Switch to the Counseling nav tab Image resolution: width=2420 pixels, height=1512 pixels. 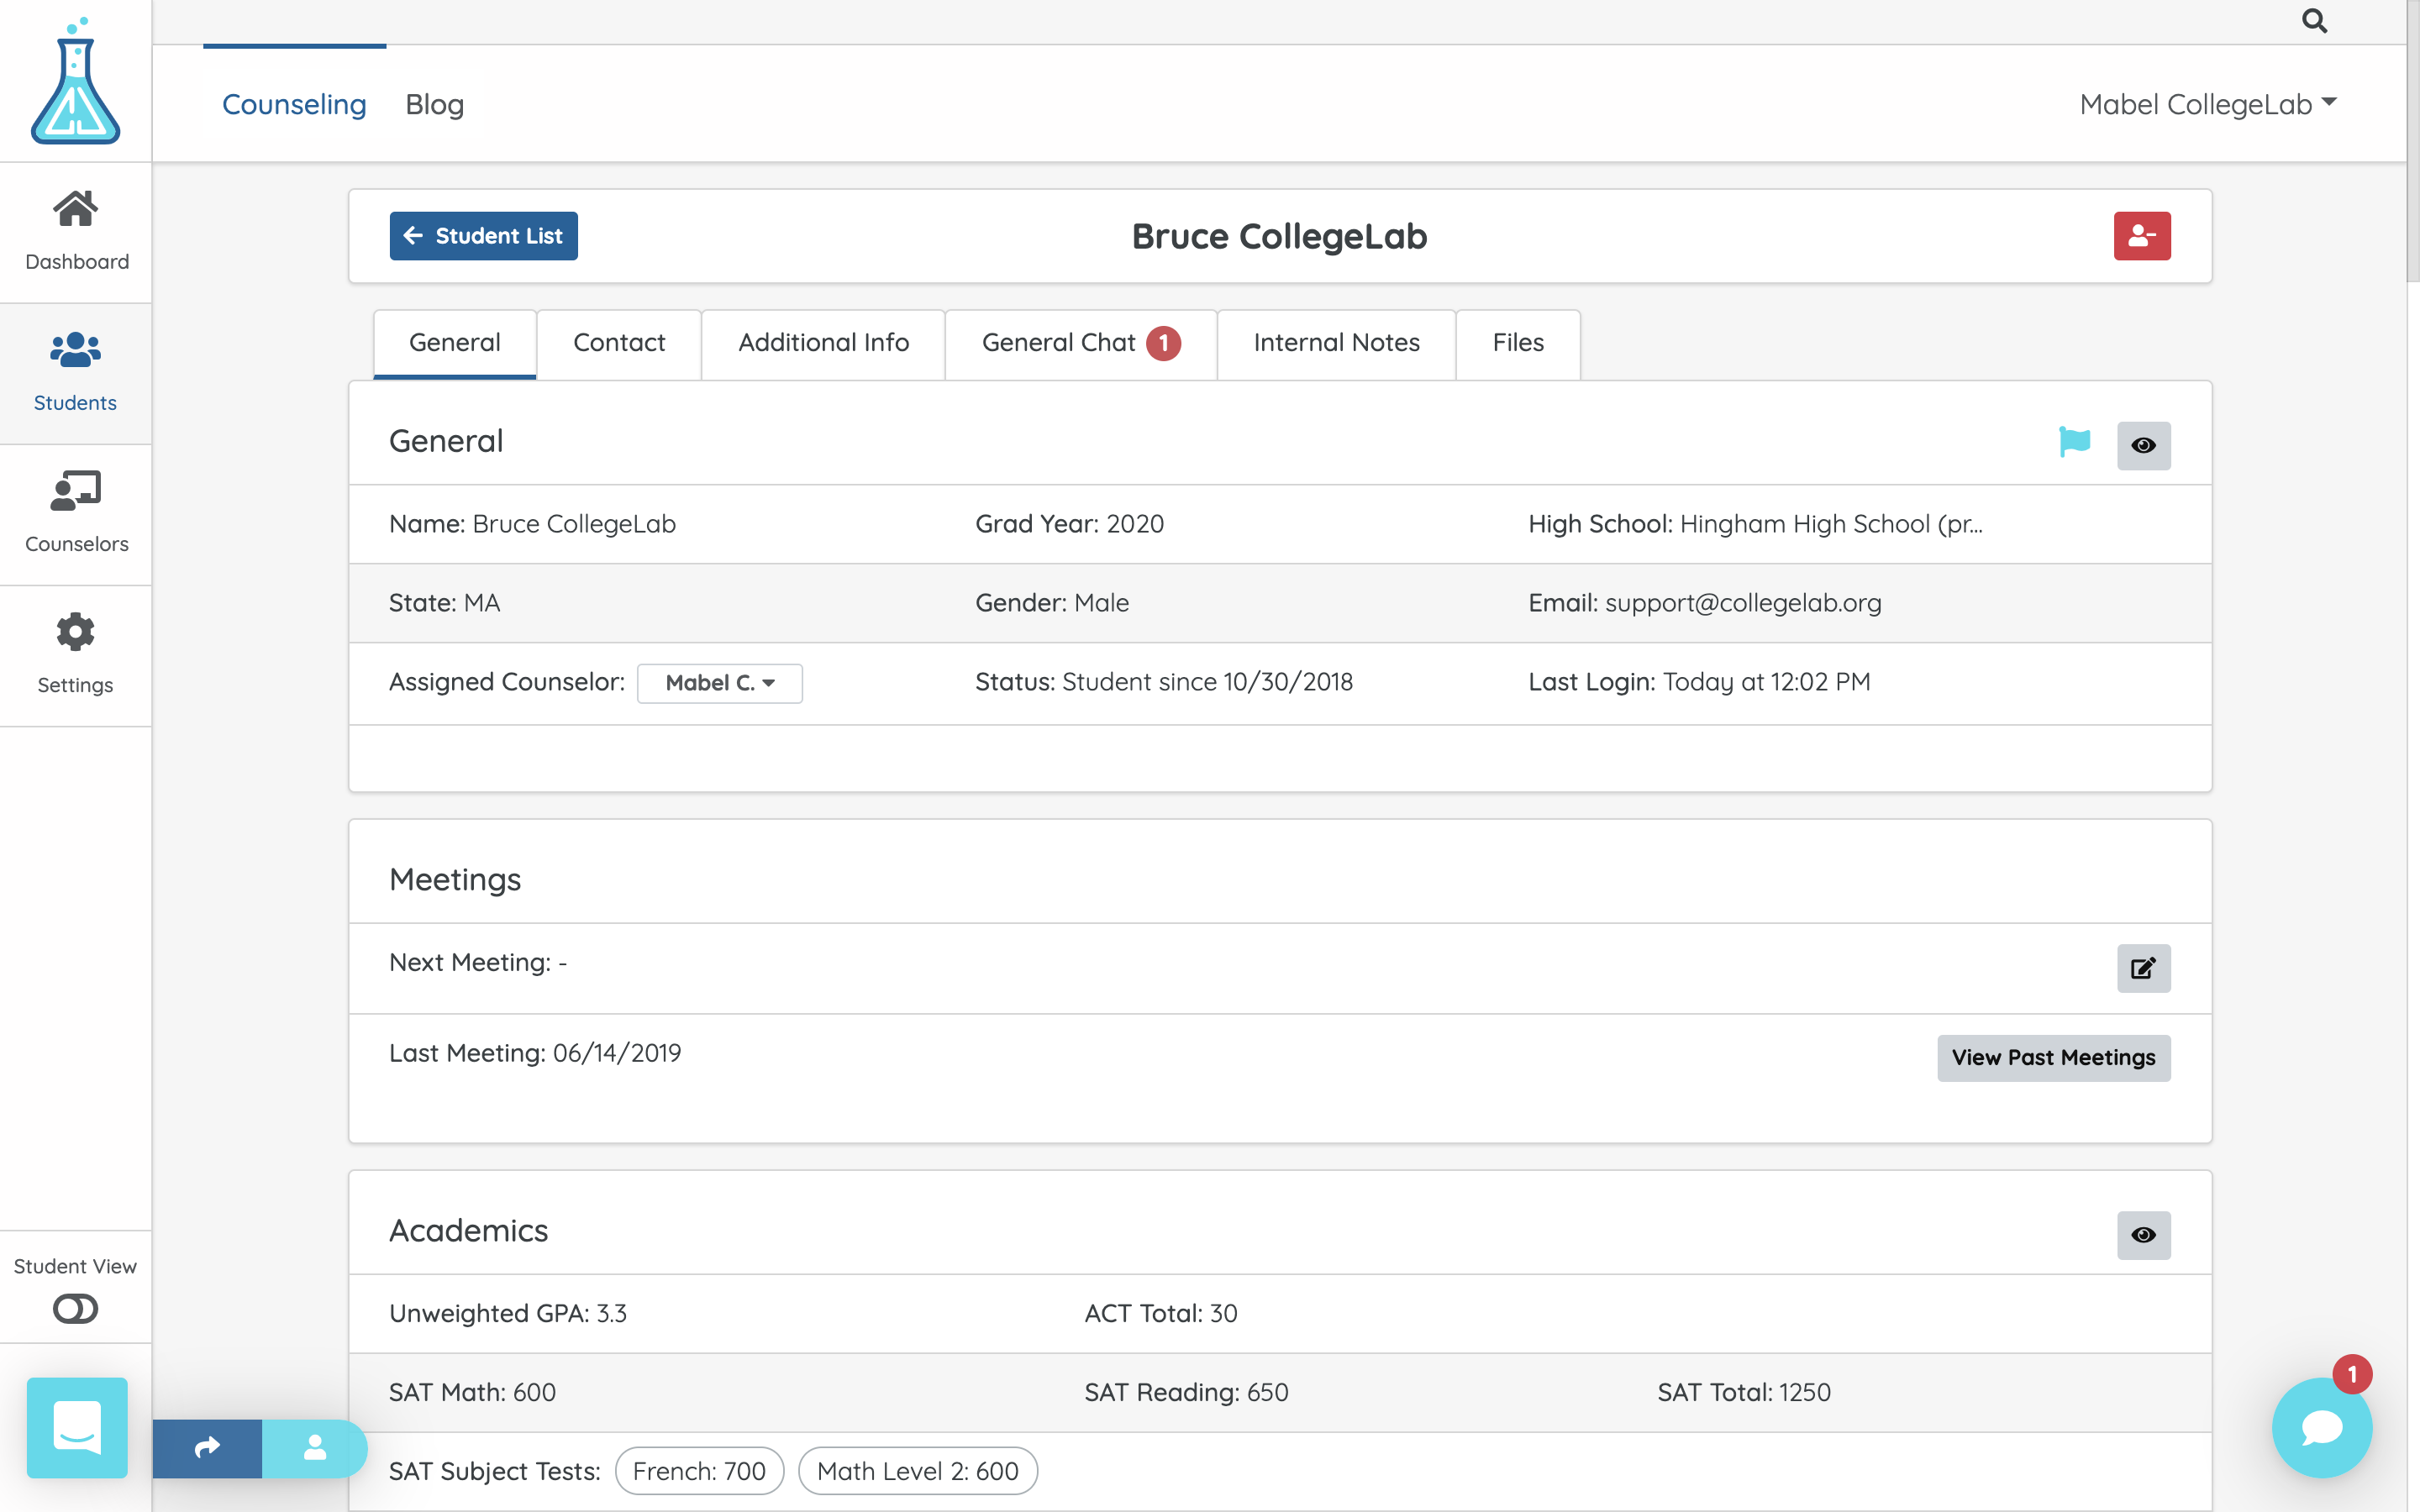pyautogui.click(x=294, y=104)
